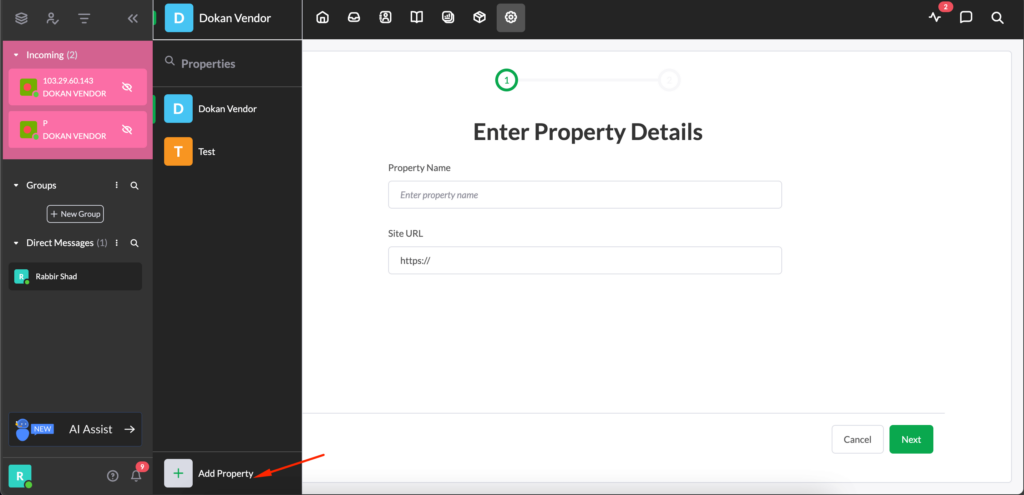Image resolution: width=1024 pixels, height=495 pixels.
Task: Hide visitor P with eye-slash icon
Action: tap(127, 129)
